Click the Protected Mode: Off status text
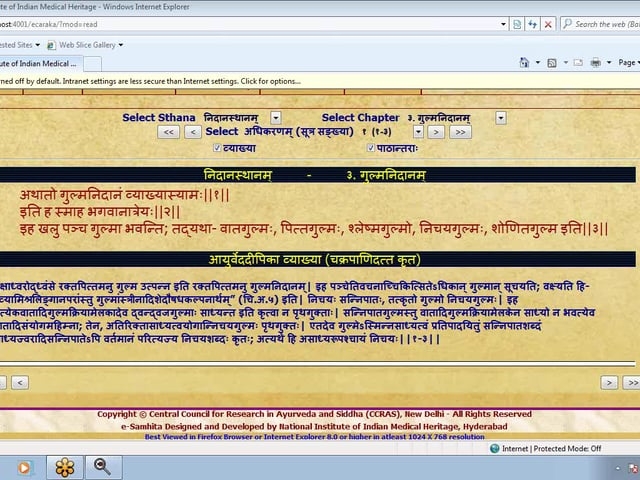Screen dimensions: 640x480 point(567,449)
